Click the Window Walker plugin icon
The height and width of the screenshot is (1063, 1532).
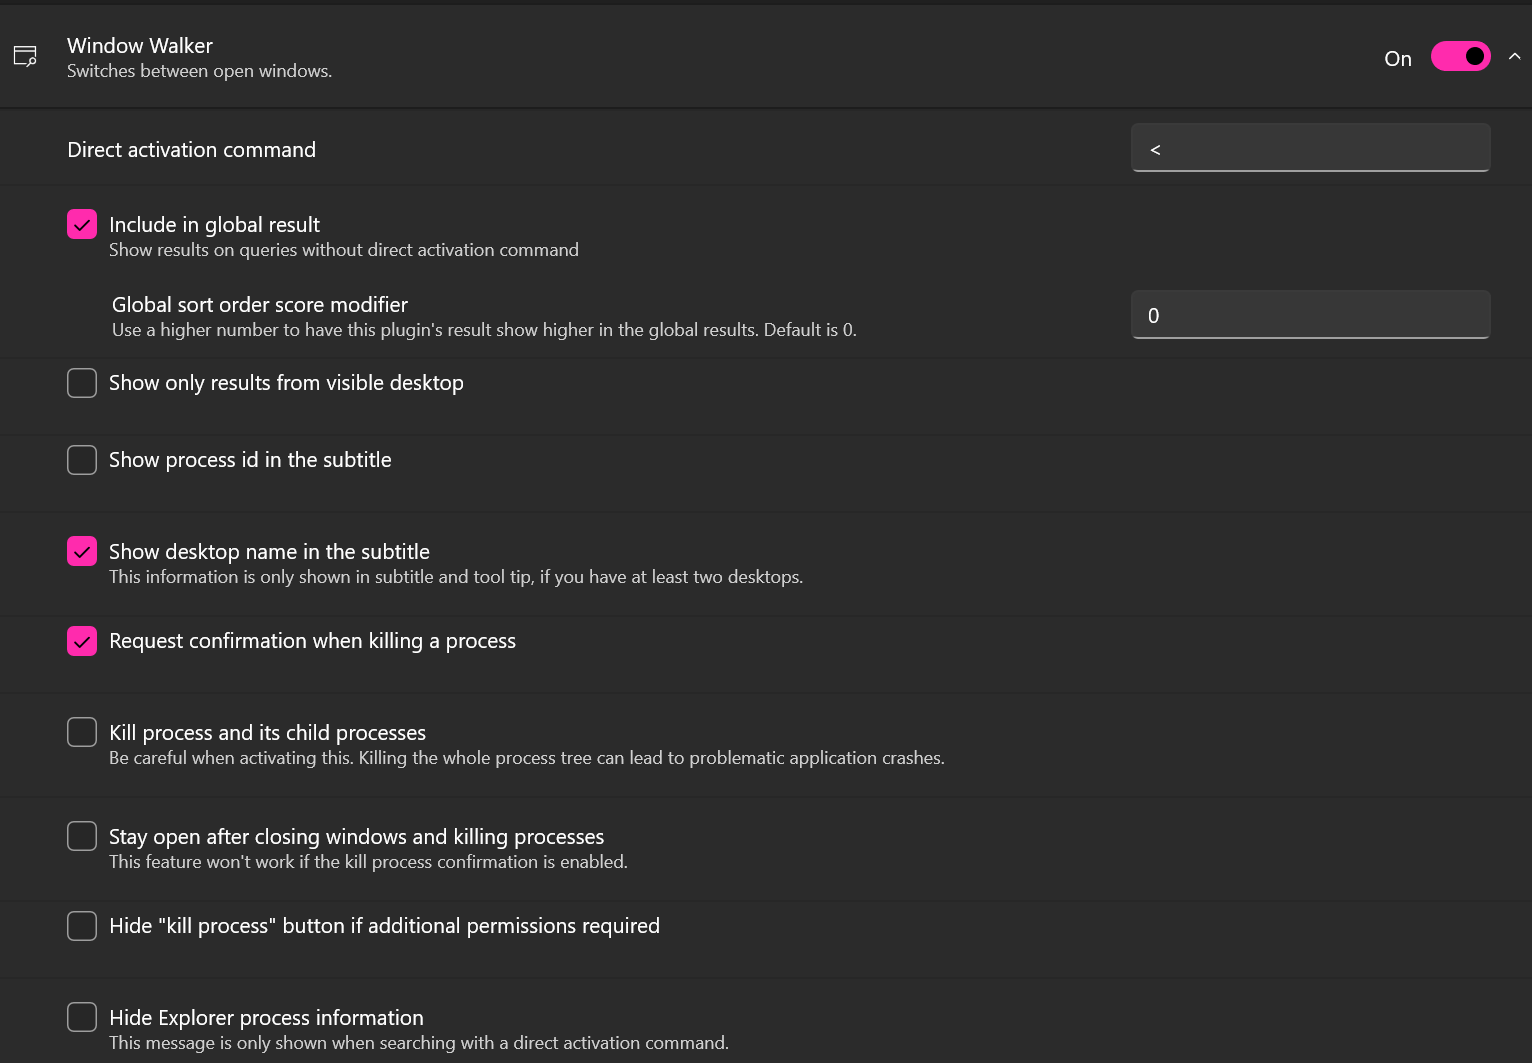pyautogui.click(x=25, y=57)
